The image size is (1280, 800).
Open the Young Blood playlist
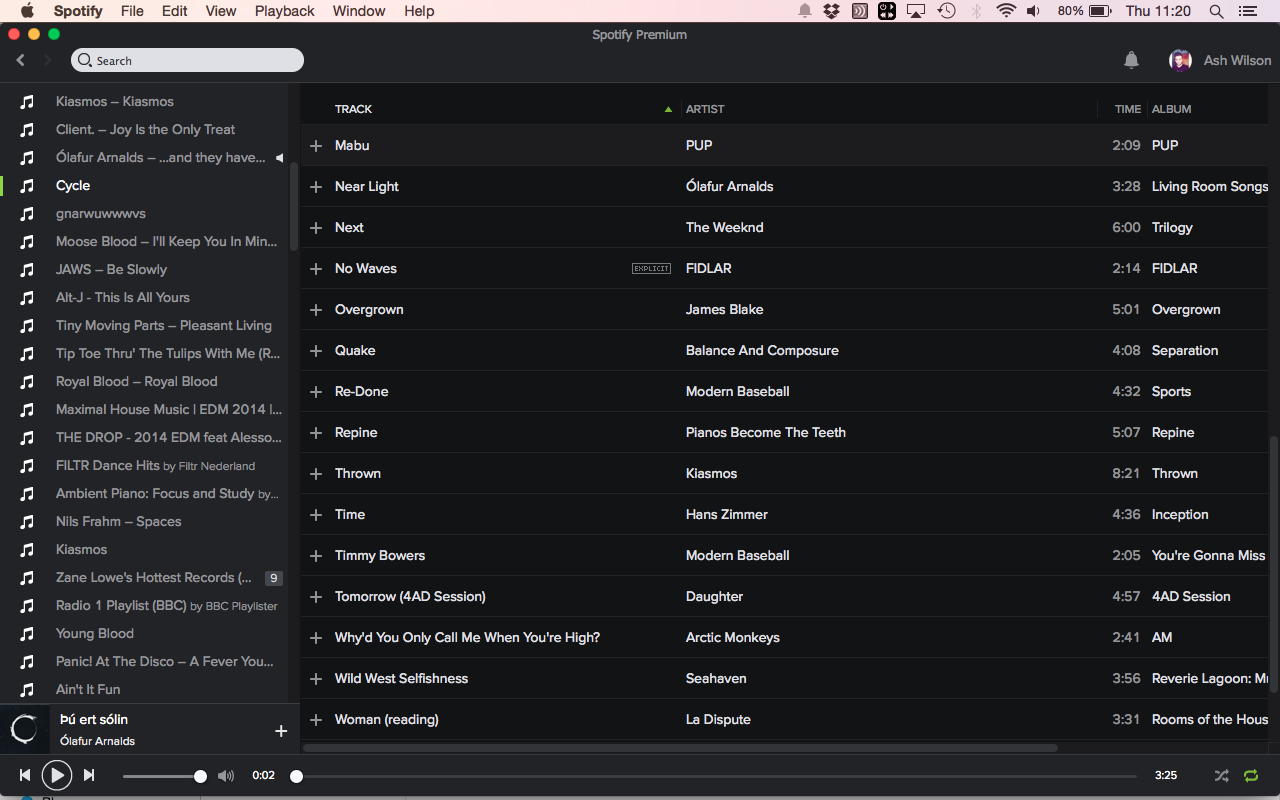point(95,634)
